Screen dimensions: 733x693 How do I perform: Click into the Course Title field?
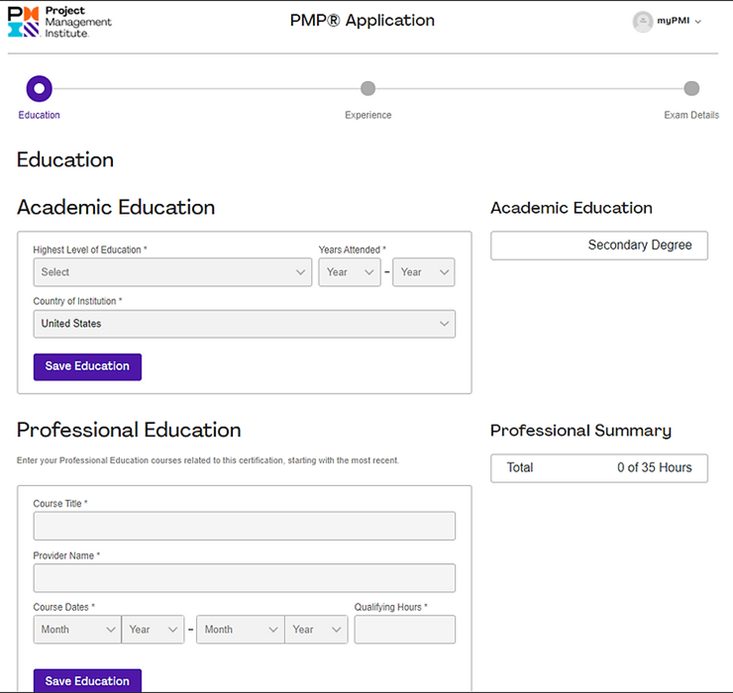point(244,526)
